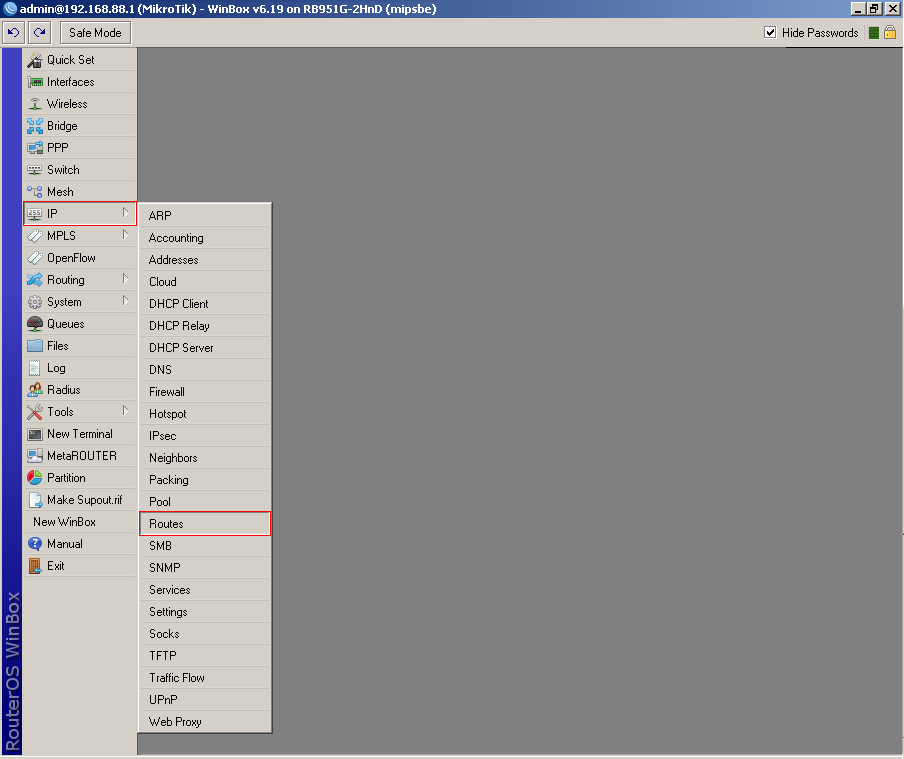Toggle the Hide Passwords checkbox

[770, 32]
